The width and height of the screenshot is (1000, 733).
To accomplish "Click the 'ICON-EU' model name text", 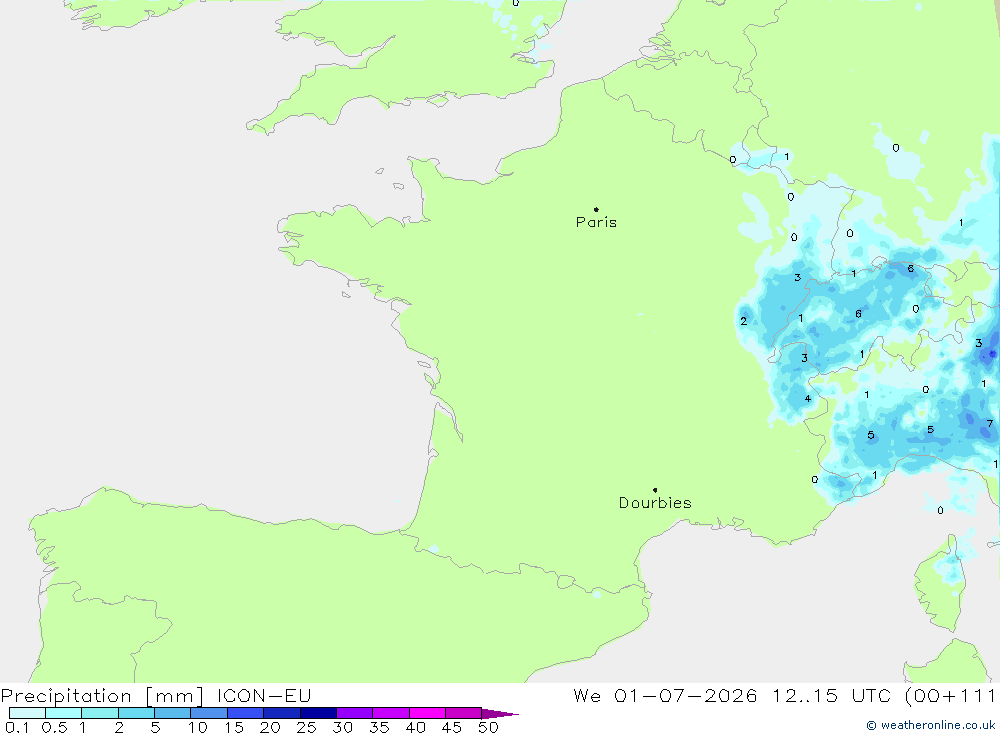I will (264, 695).
